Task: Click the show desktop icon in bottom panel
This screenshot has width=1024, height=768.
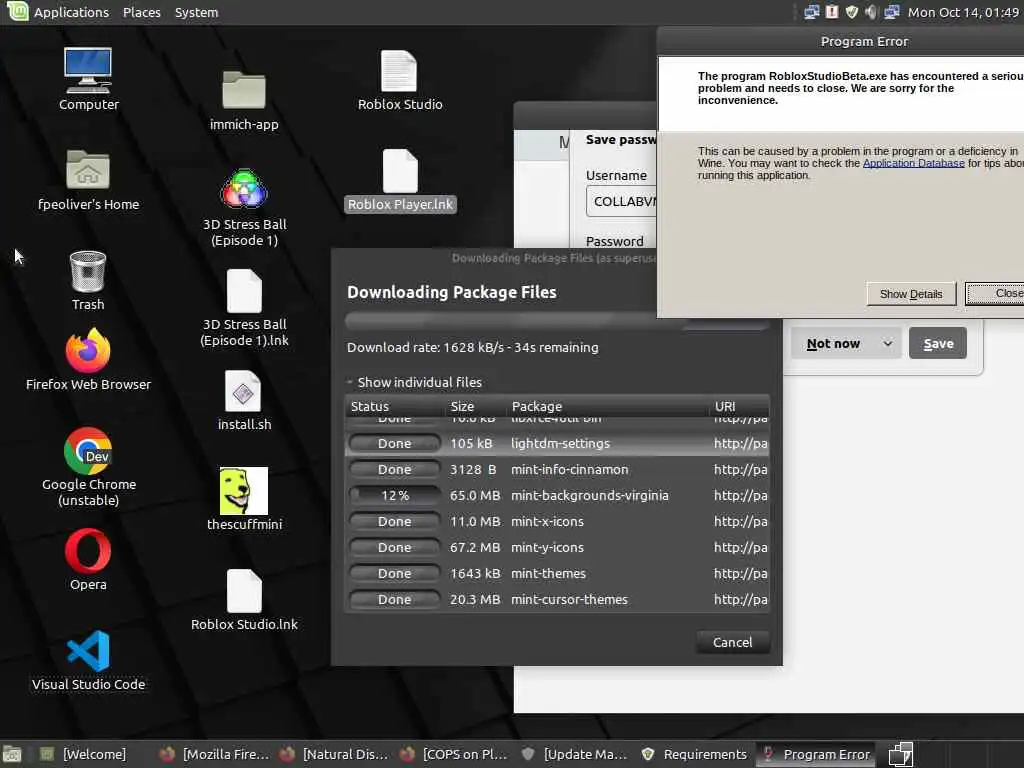Action: 12,754
